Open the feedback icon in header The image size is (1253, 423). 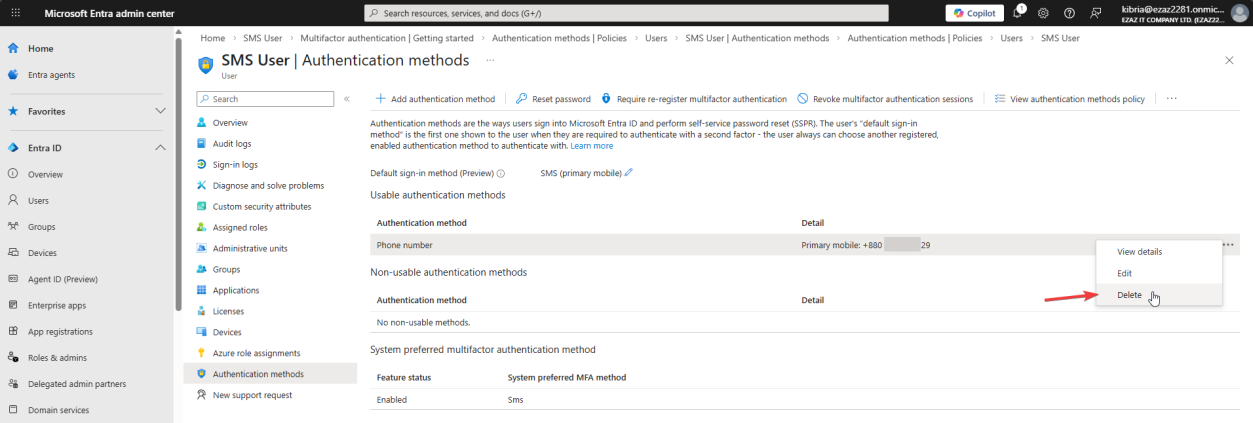click(x=1096, y=13)
